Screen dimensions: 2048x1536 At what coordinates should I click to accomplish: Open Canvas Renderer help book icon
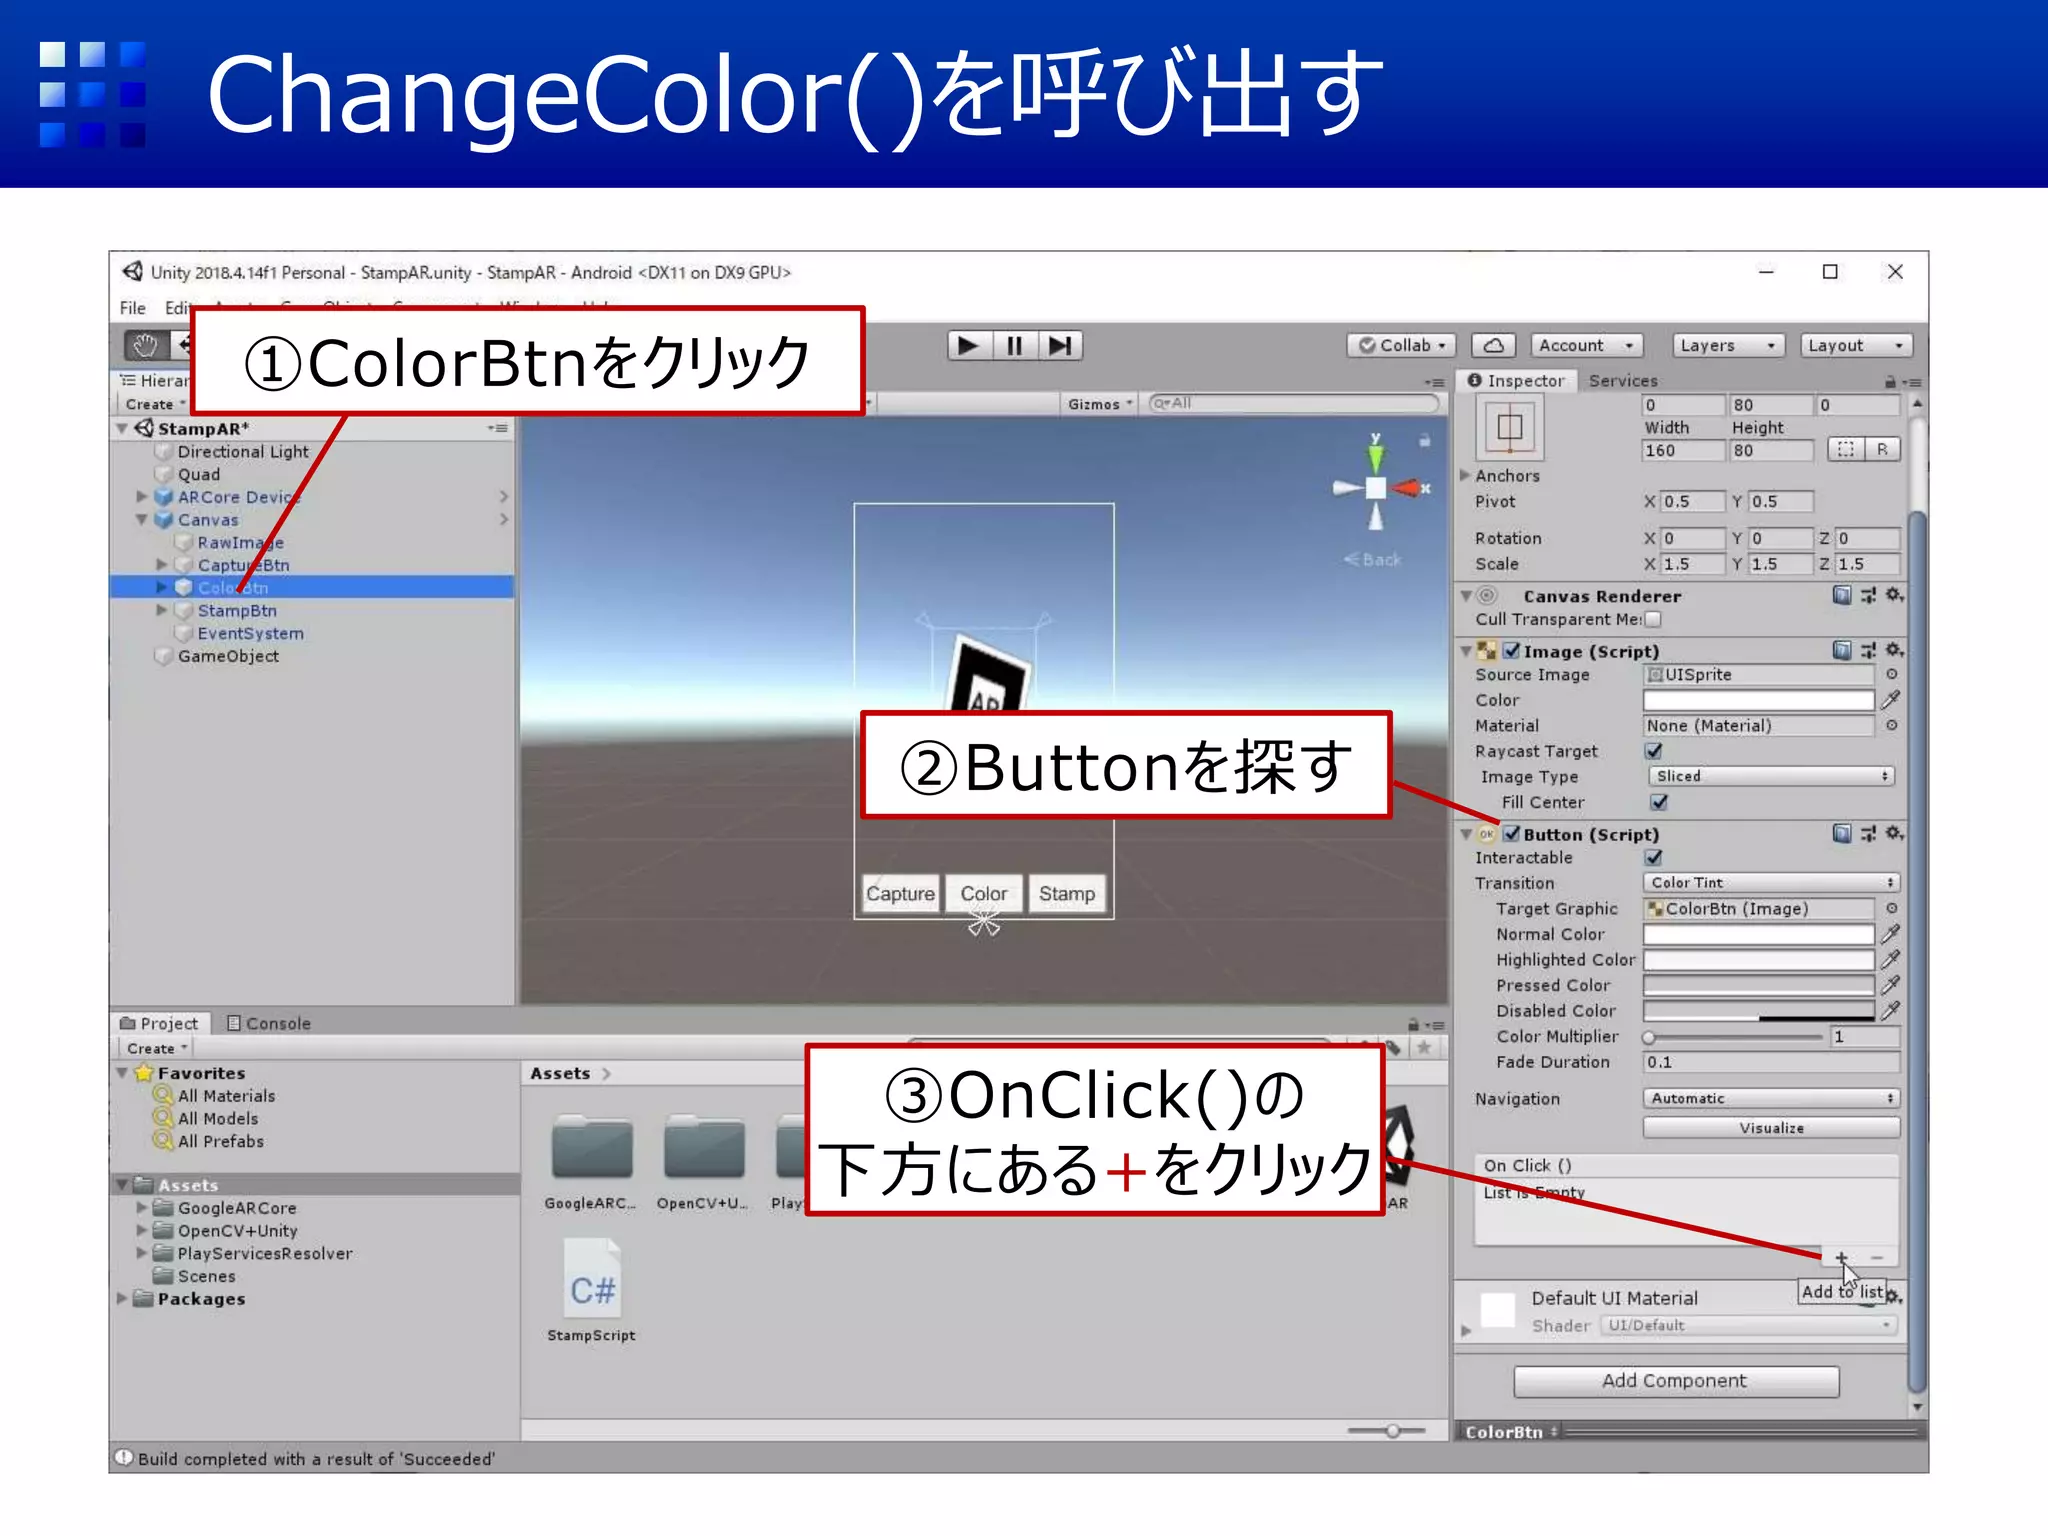coord(1842,595)
